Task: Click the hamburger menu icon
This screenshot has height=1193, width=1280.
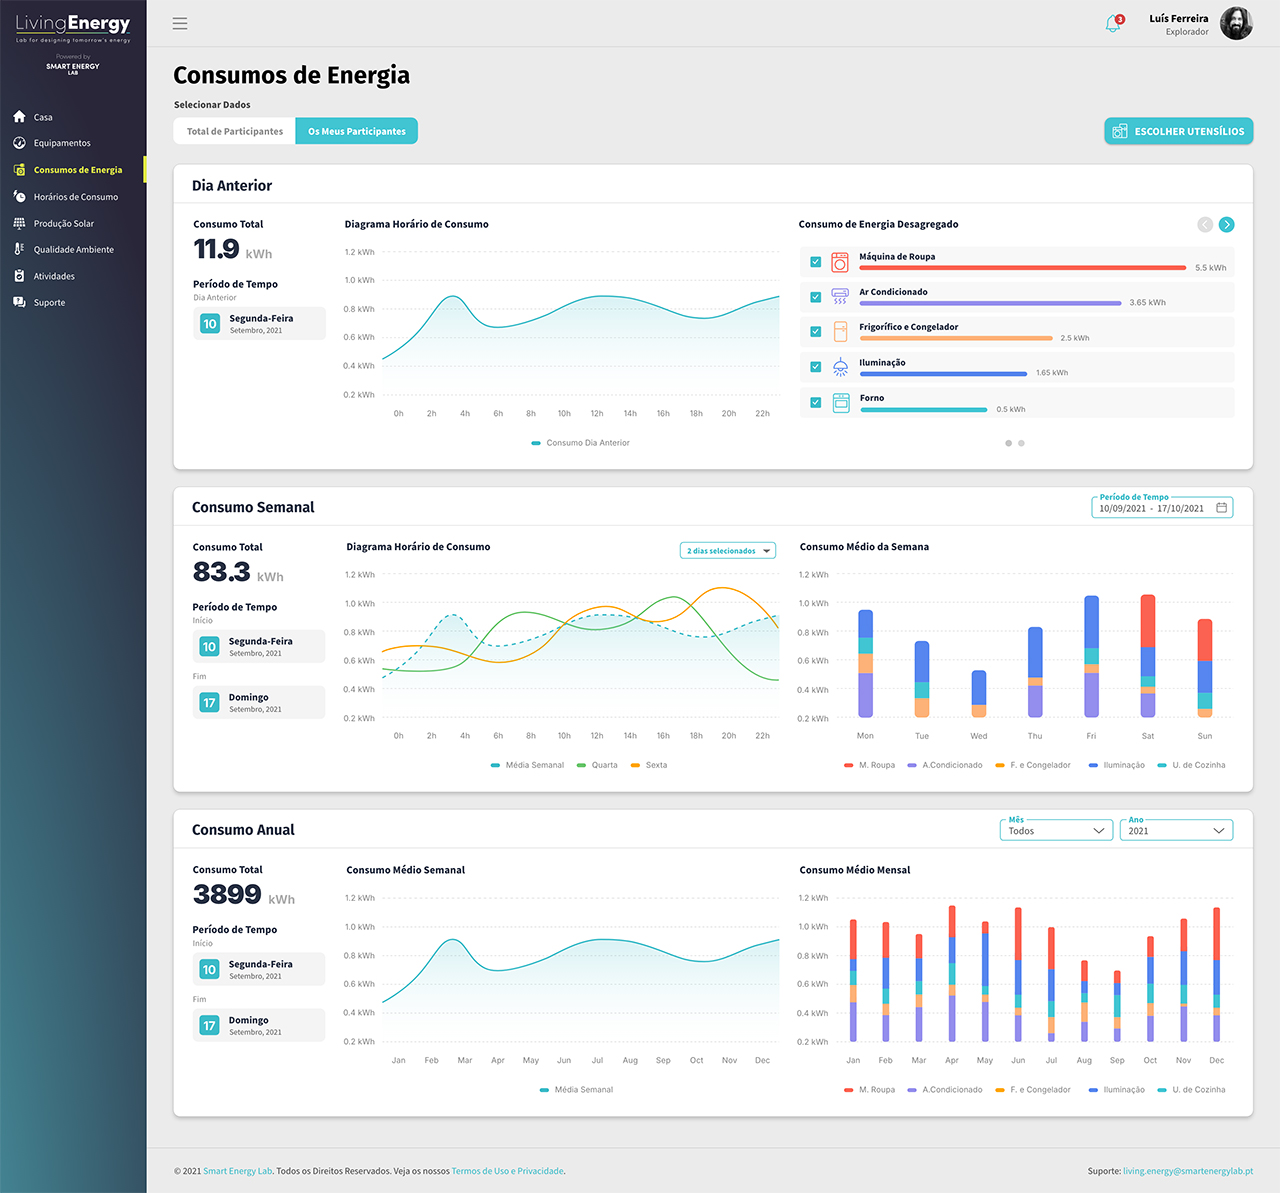Action: (x=180, y=23)
